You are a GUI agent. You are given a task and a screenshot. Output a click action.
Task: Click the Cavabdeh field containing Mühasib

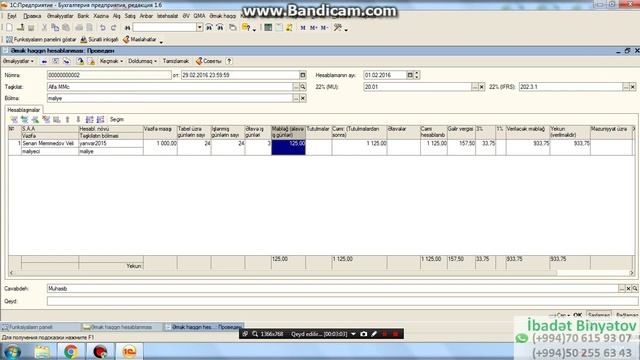tap(333, 289)
